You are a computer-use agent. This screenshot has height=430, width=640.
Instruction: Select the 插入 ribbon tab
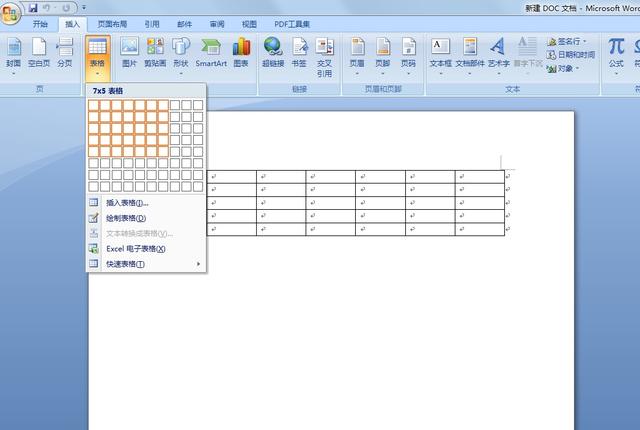pos(72,24)
